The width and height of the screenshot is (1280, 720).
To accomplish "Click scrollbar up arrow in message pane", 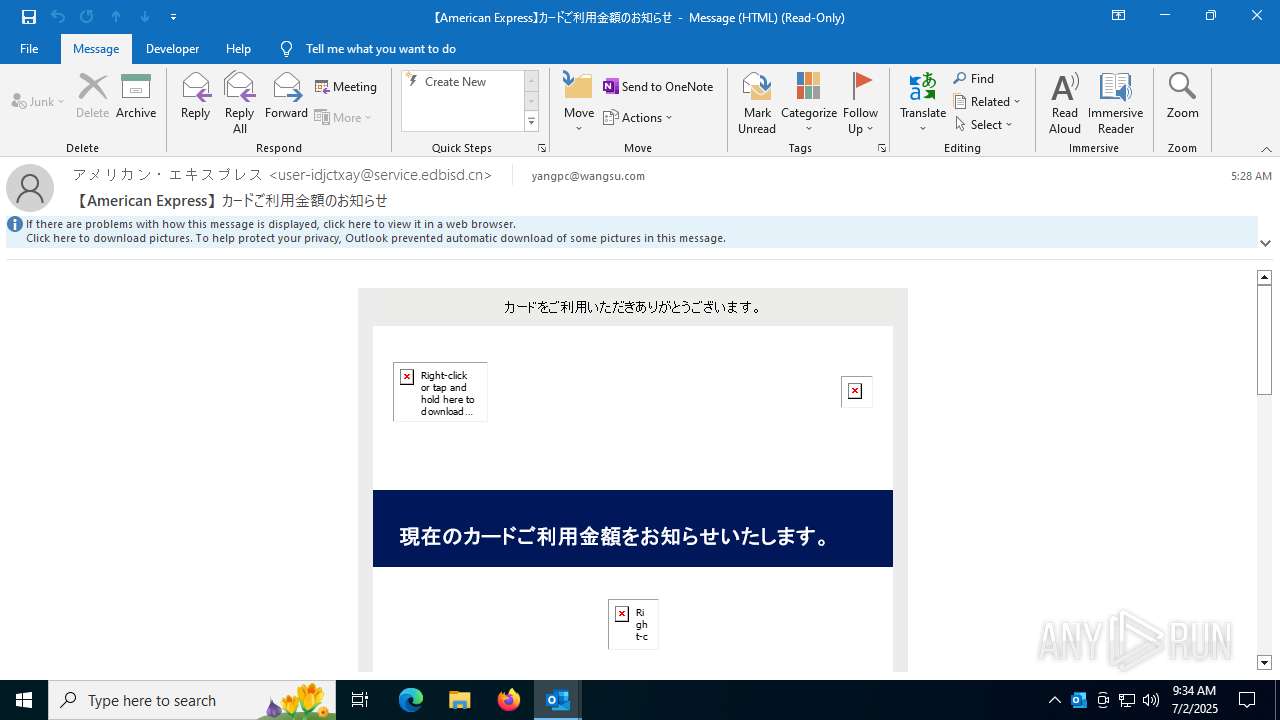I will [x=1265, y=277].
